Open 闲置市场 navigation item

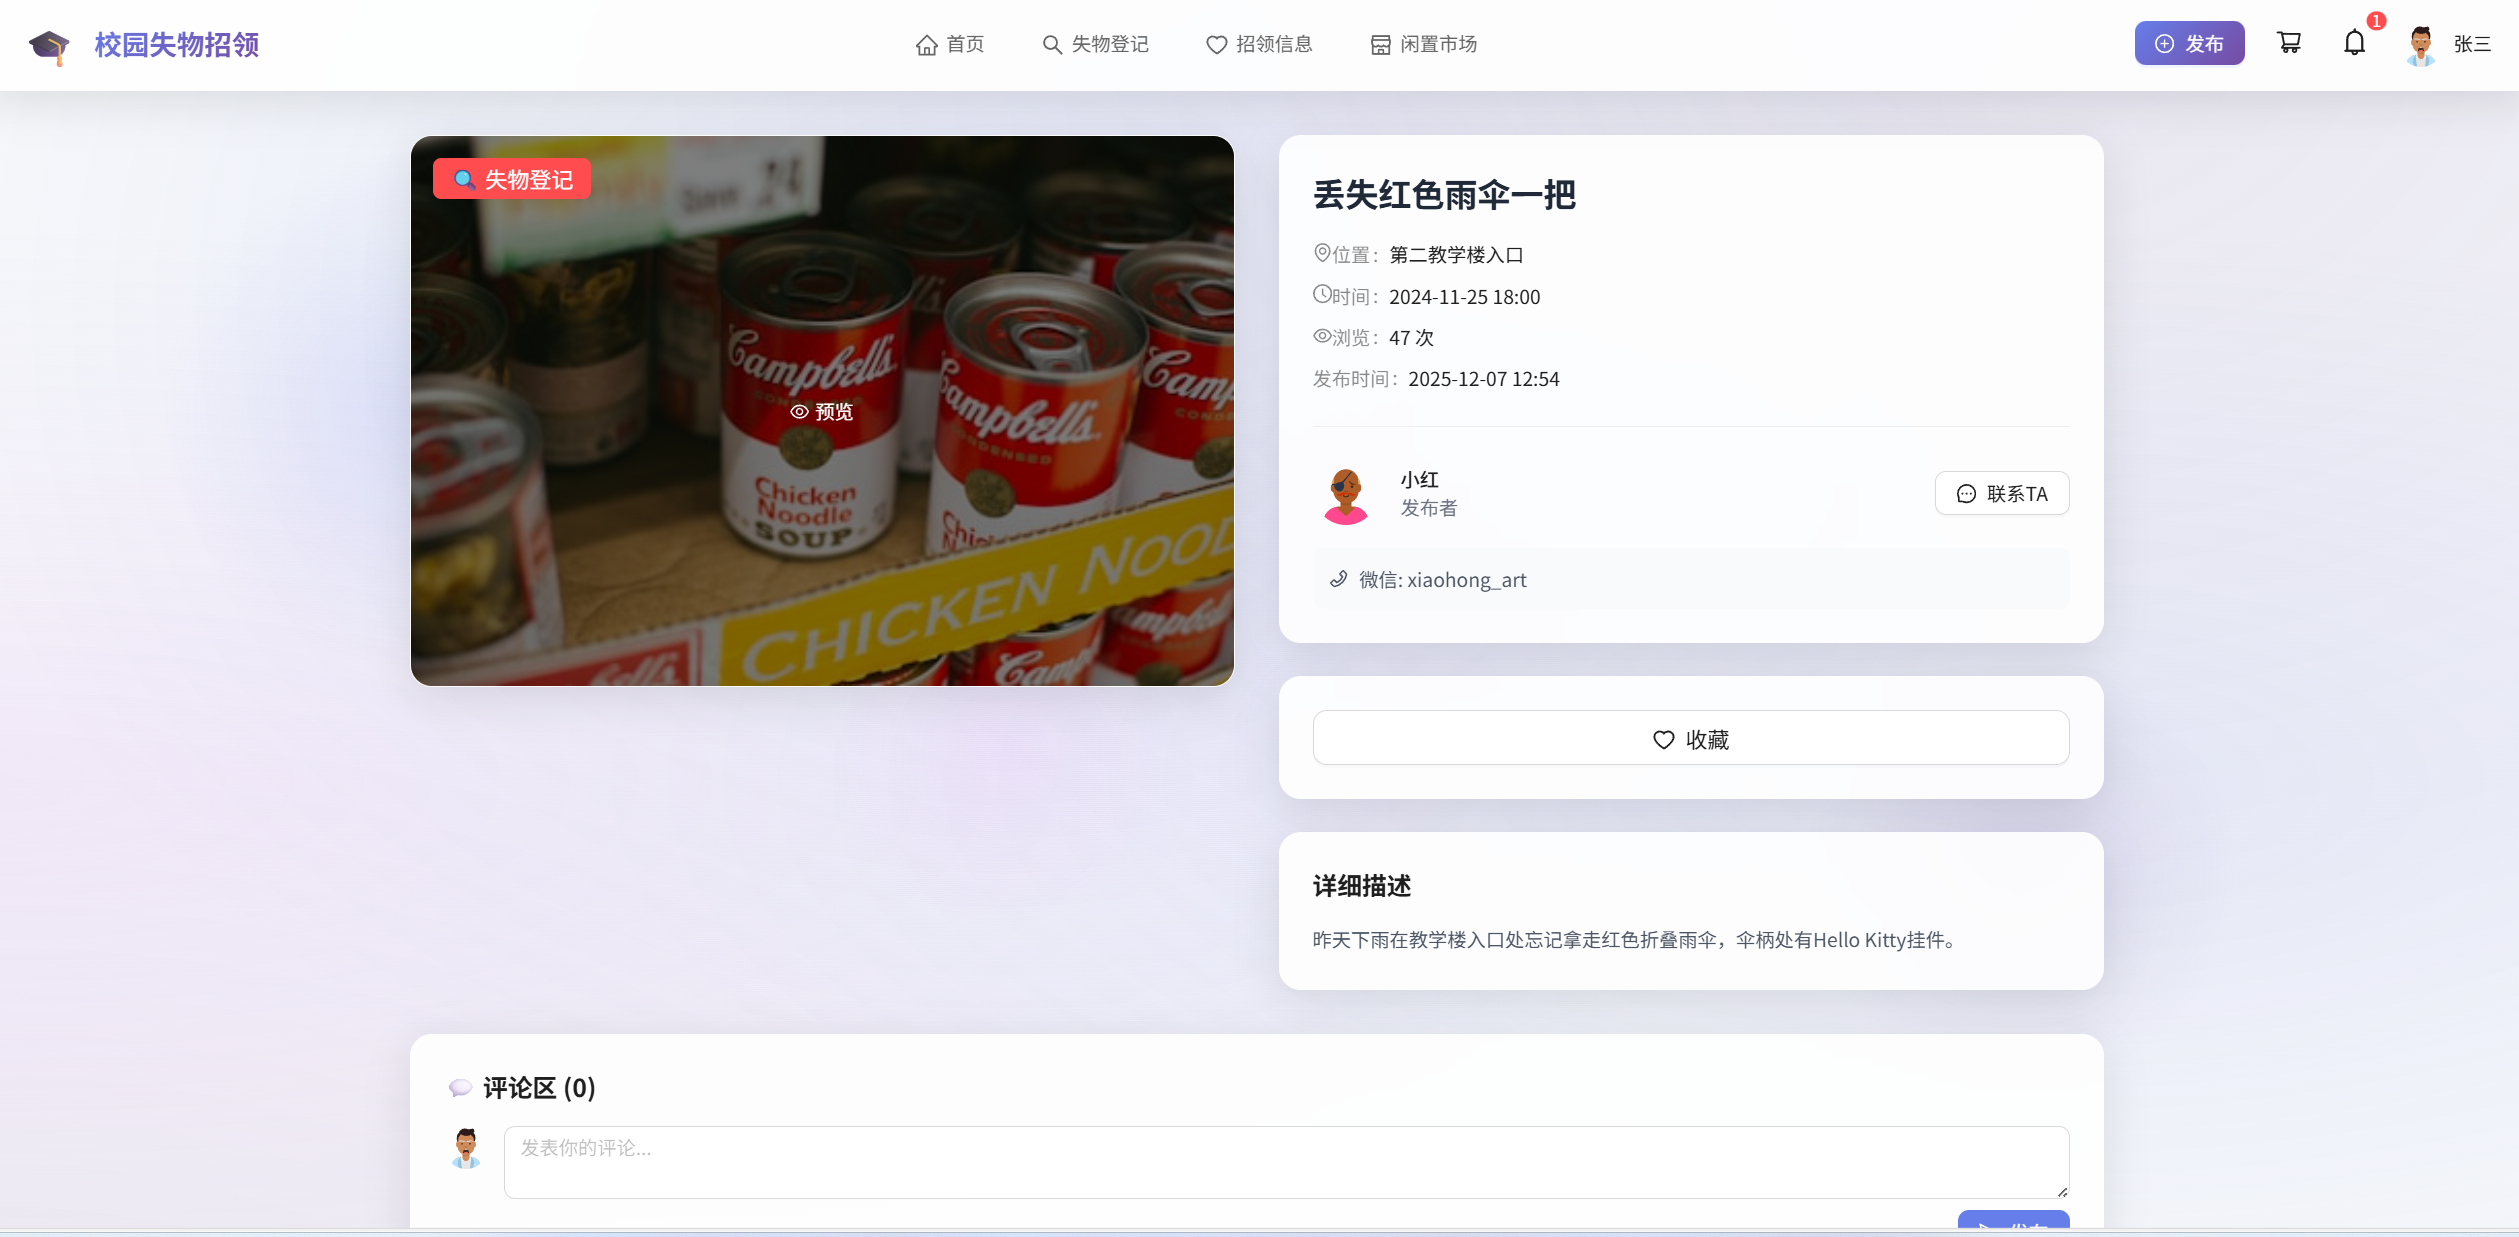pos(1423,44)
